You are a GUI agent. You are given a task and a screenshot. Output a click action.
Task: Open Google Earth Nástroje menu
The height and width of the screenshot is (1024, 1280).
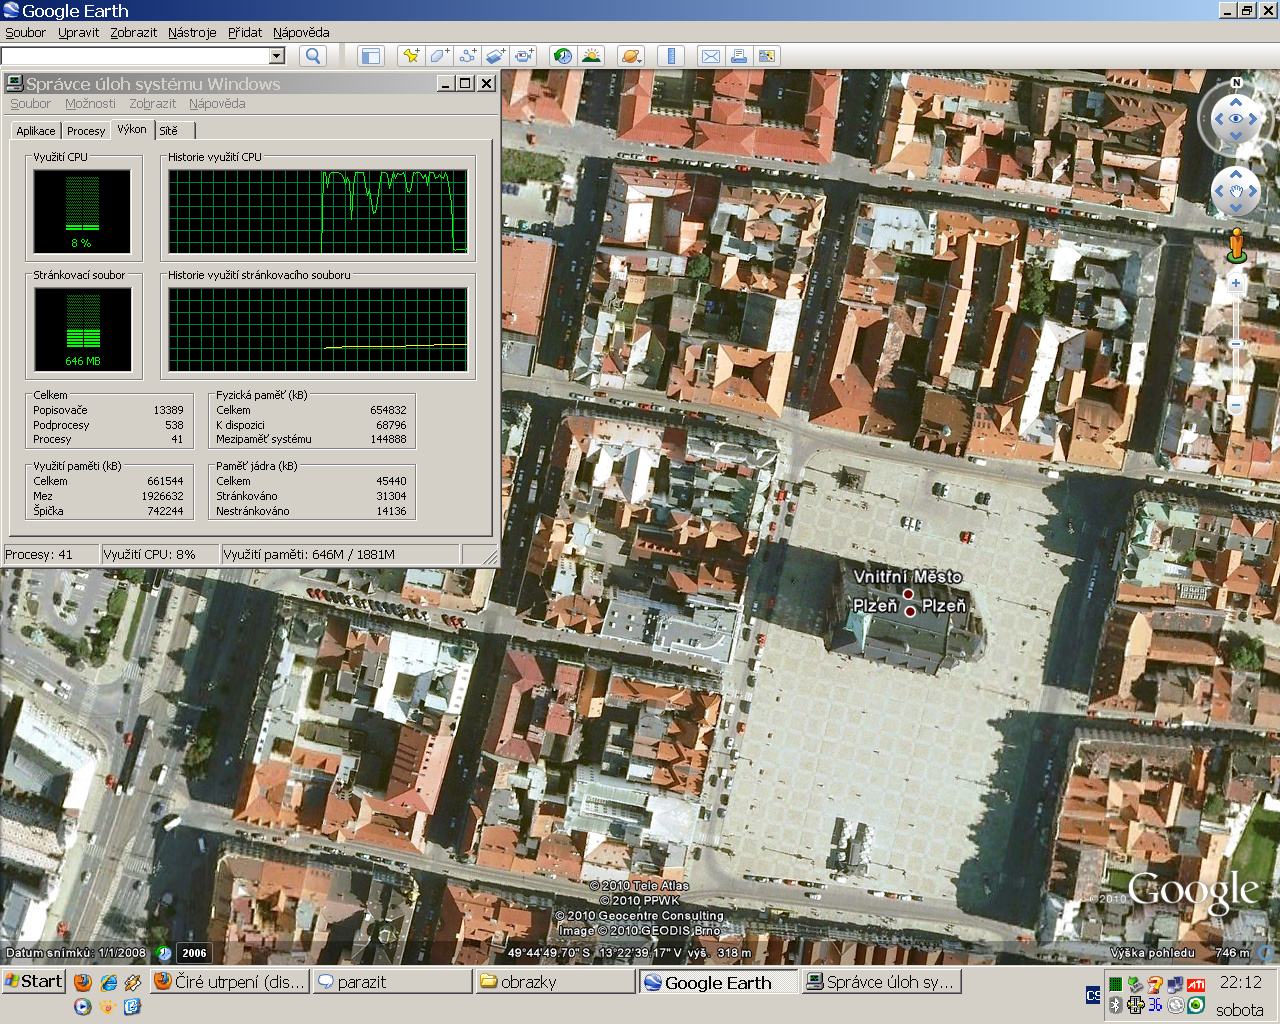pyautogui.click(x=192, y=32)
